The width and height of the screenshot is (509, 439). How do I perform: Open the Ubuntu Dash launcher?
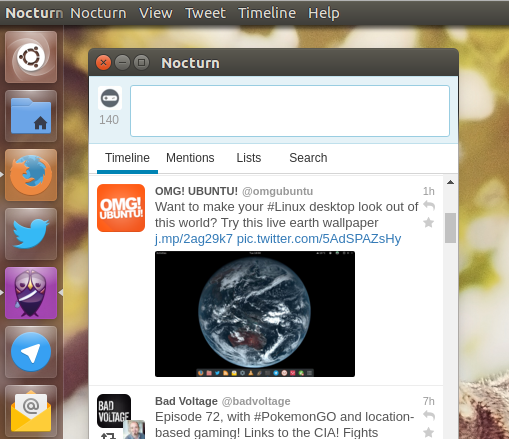pos(31,57)
